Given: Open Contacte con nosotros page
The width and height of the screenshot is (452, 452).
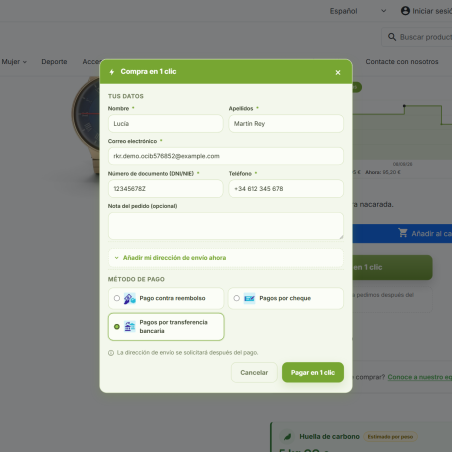Looking at the screenshot, I should tap(402, 62).
